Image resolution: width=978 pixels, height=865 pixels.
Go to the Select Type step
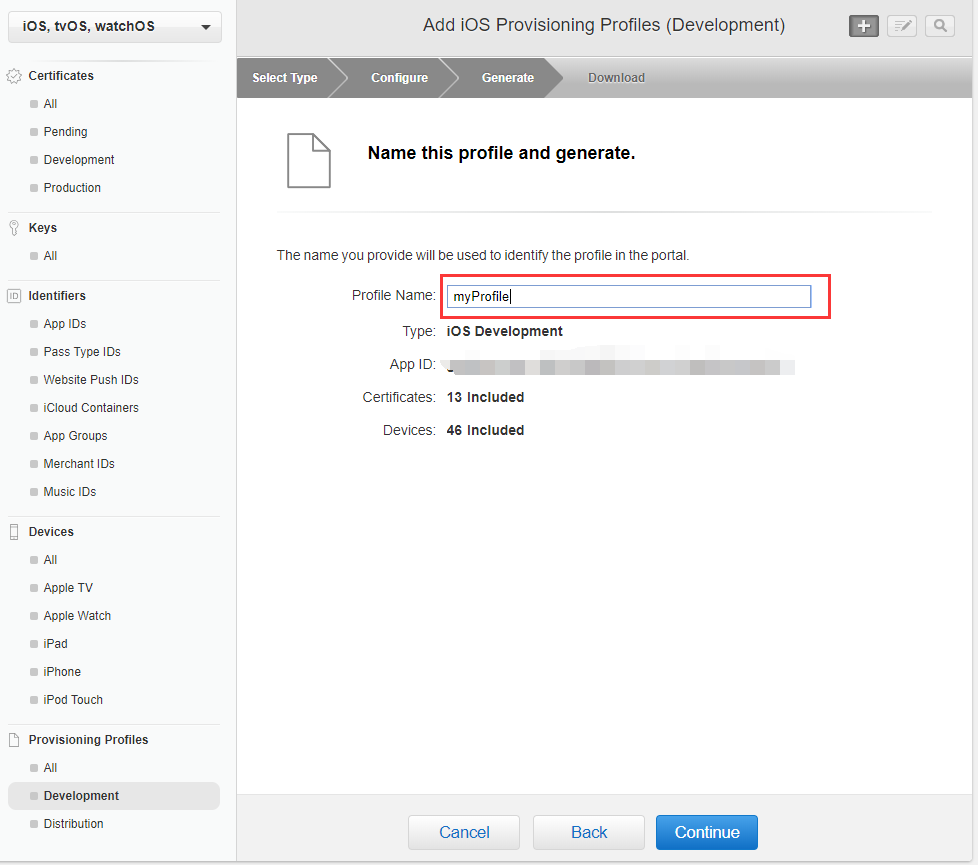[x=285, y=78]
